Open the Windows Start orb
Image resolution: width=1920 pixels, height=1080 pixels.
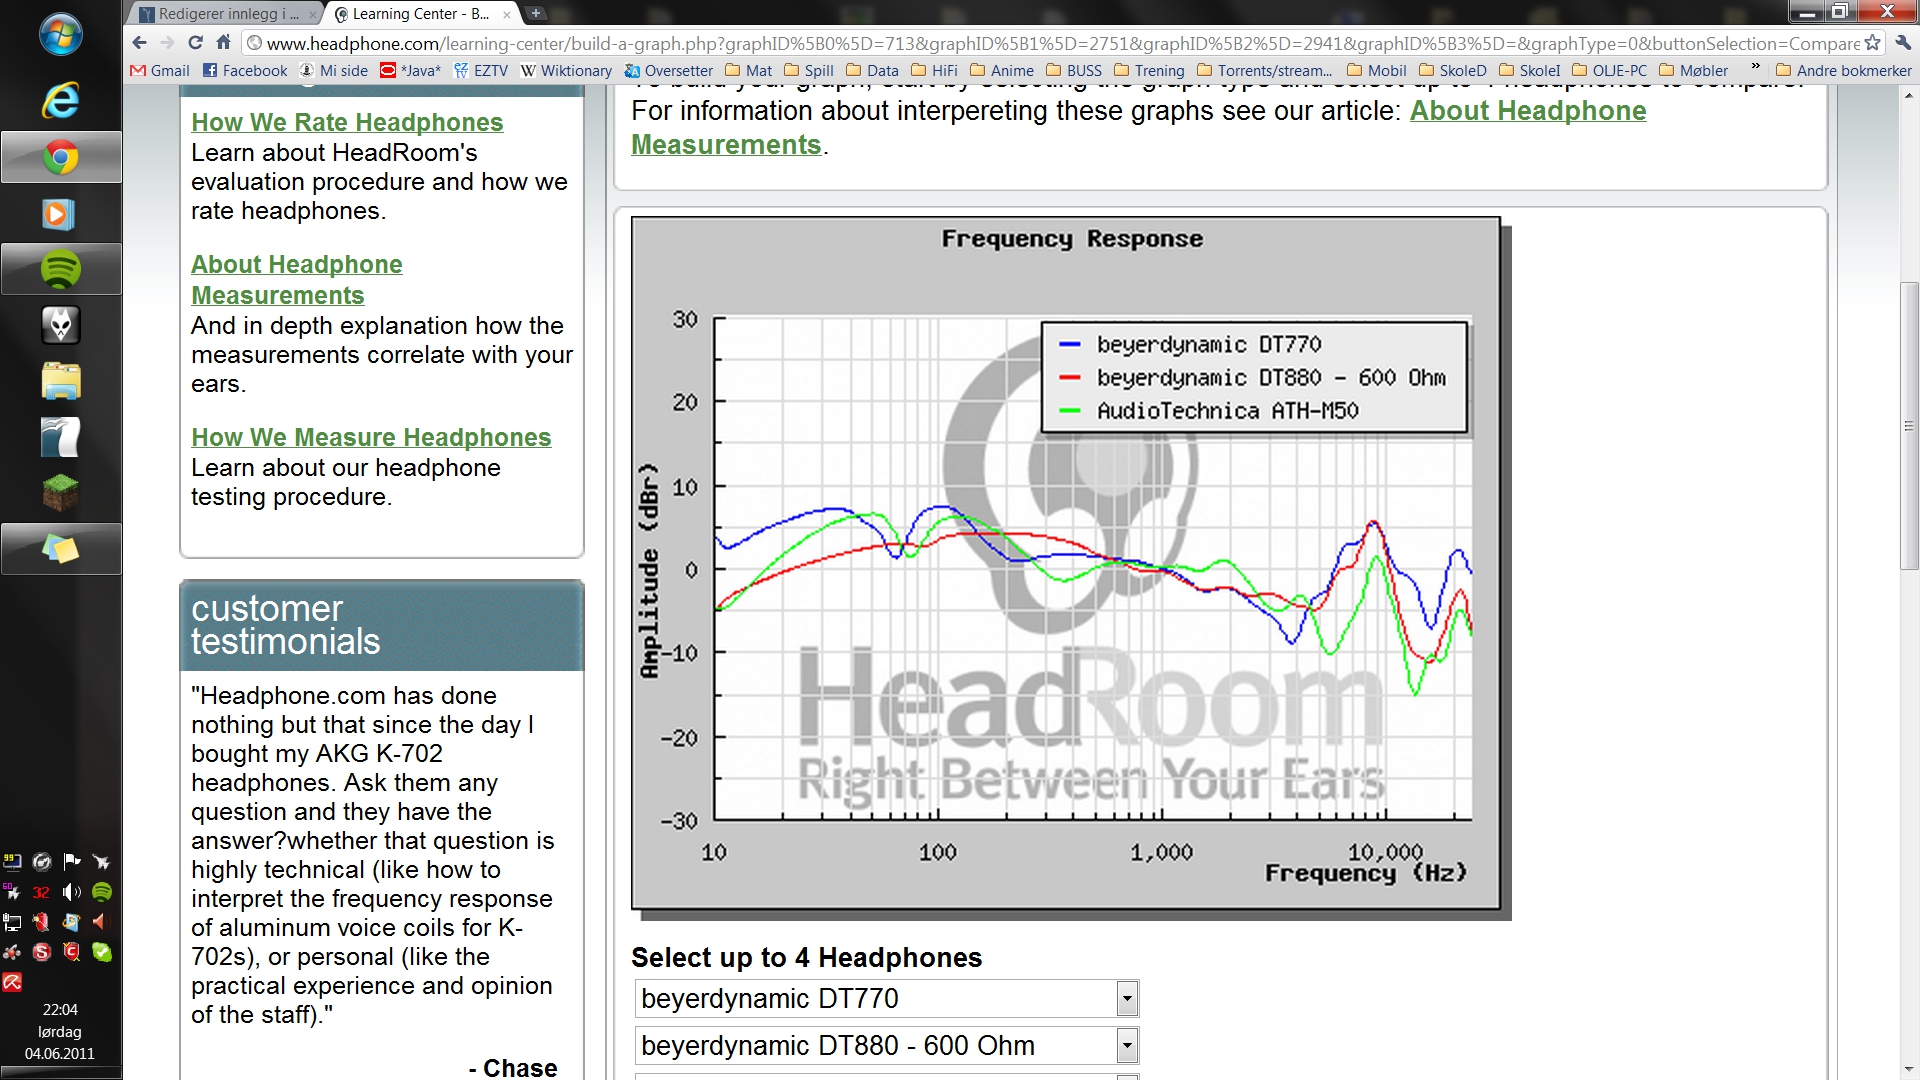tap(60, 36)
